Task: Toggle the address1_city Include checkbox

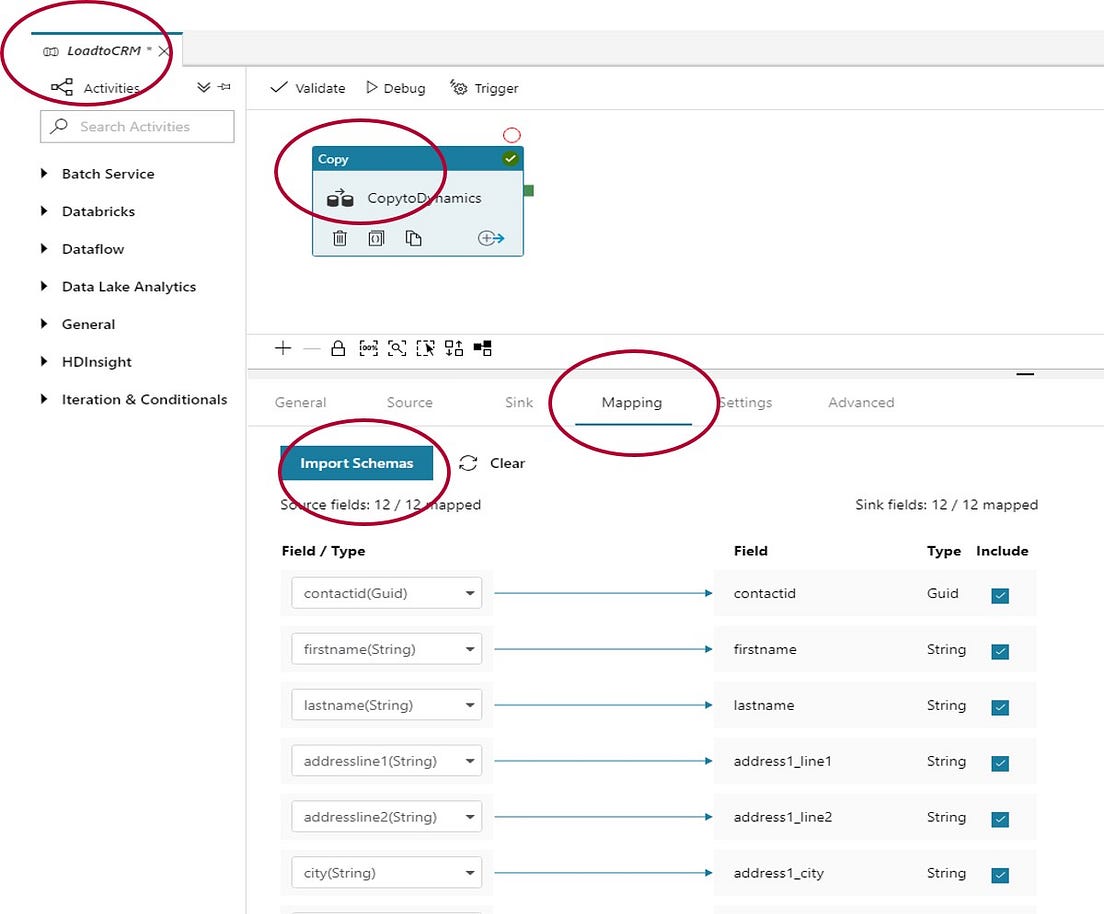Action: click(1000, 874)
